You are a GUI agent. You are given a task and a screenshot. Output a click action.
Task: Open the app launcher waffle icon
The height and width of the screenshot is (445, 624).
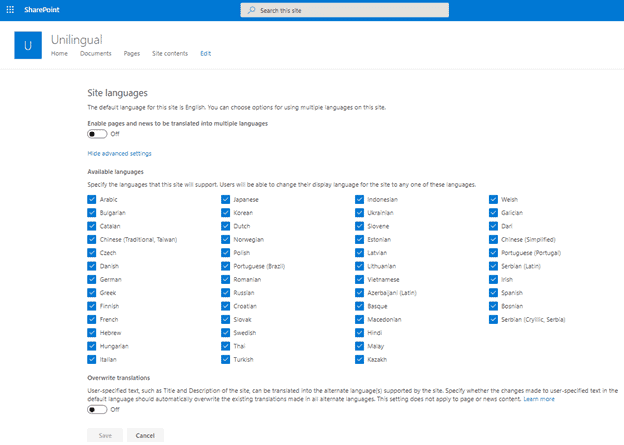pos(10,10)
